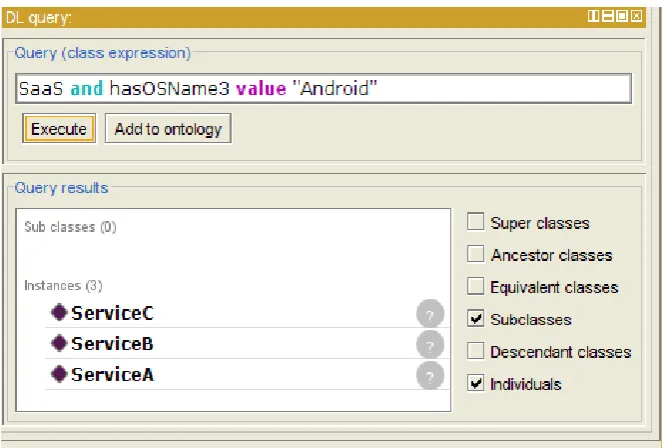Click the "Query results" label
This screenshot has width=663, height=448.
click(x=61, y=188)
